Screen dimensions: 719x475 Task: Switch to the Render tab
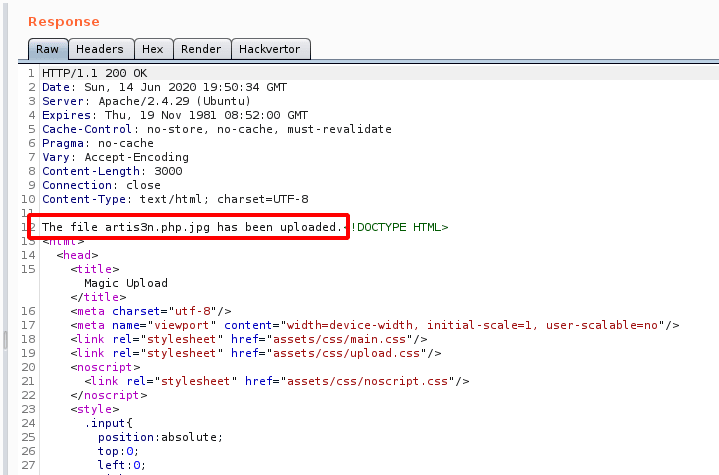(x=201, y=49)
